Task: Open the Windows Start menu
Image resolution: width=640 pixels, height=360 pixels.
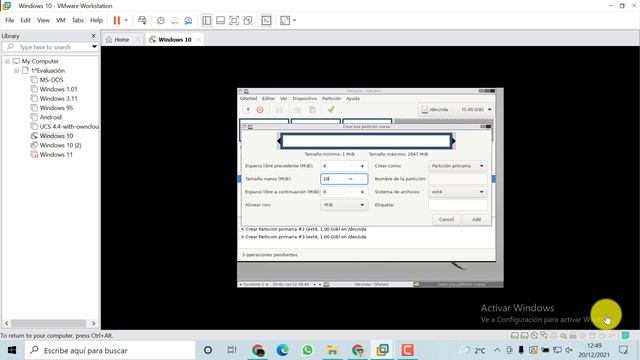Action: [x=12, y=350]
